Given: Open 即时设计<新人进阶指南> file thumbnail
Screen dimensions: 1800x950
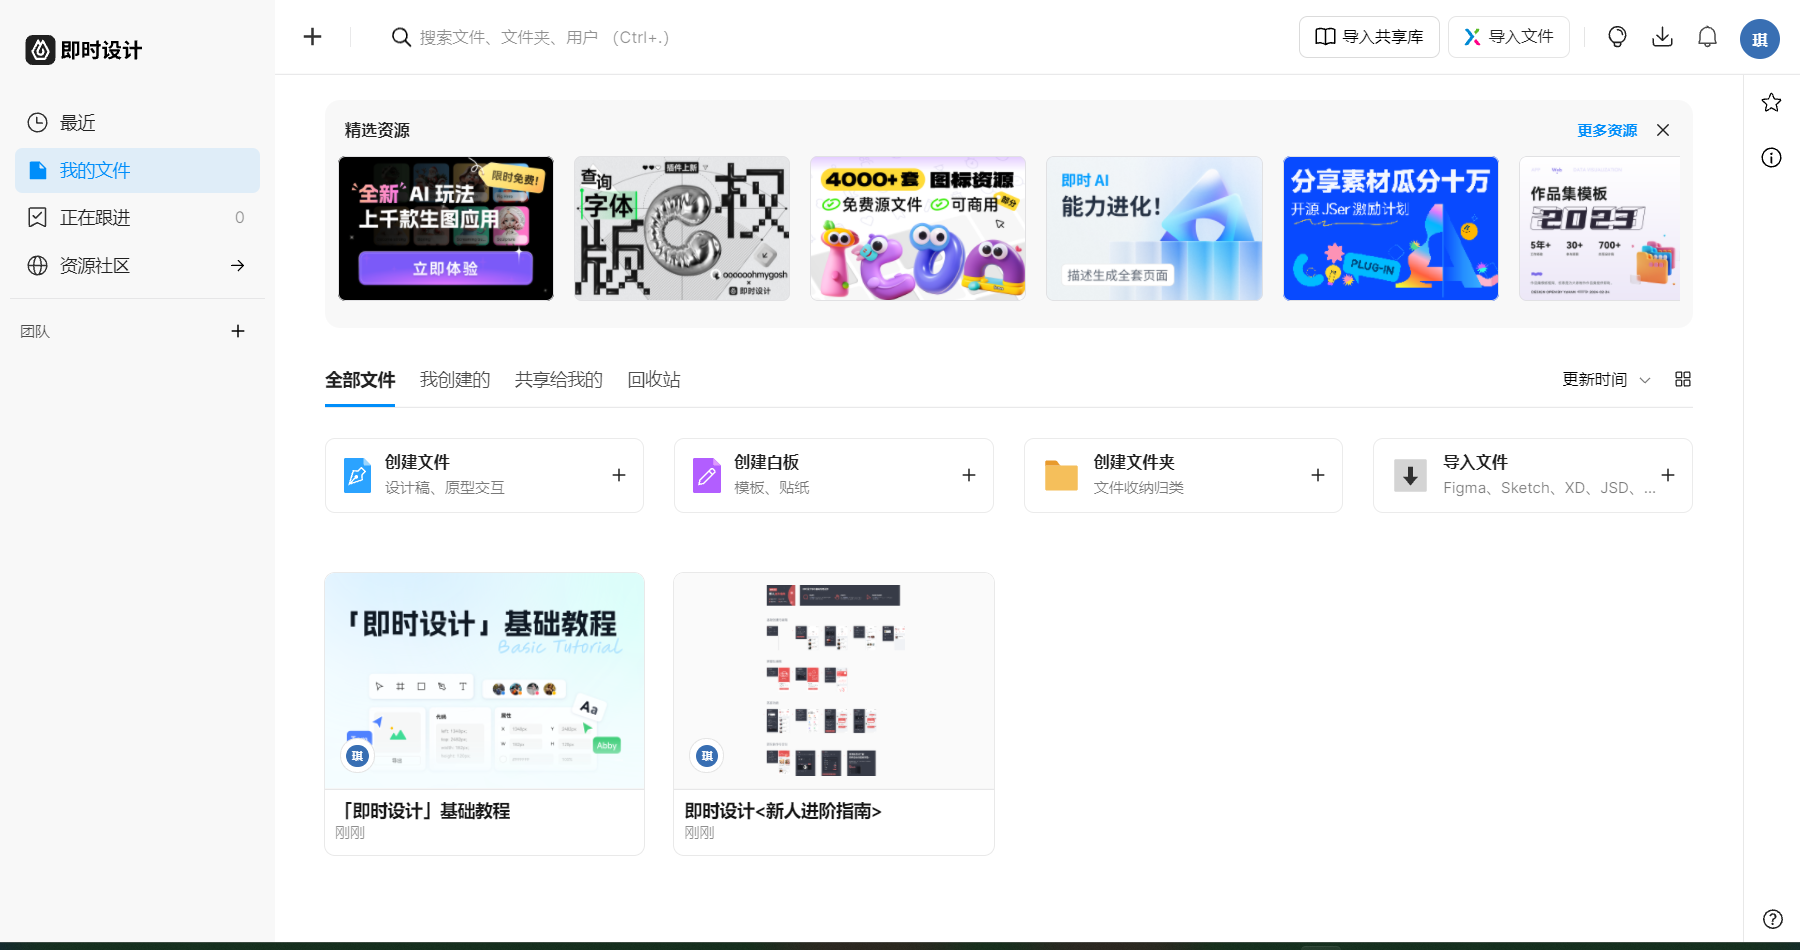Looking at the screenshot, I should [x=834, y=681].
